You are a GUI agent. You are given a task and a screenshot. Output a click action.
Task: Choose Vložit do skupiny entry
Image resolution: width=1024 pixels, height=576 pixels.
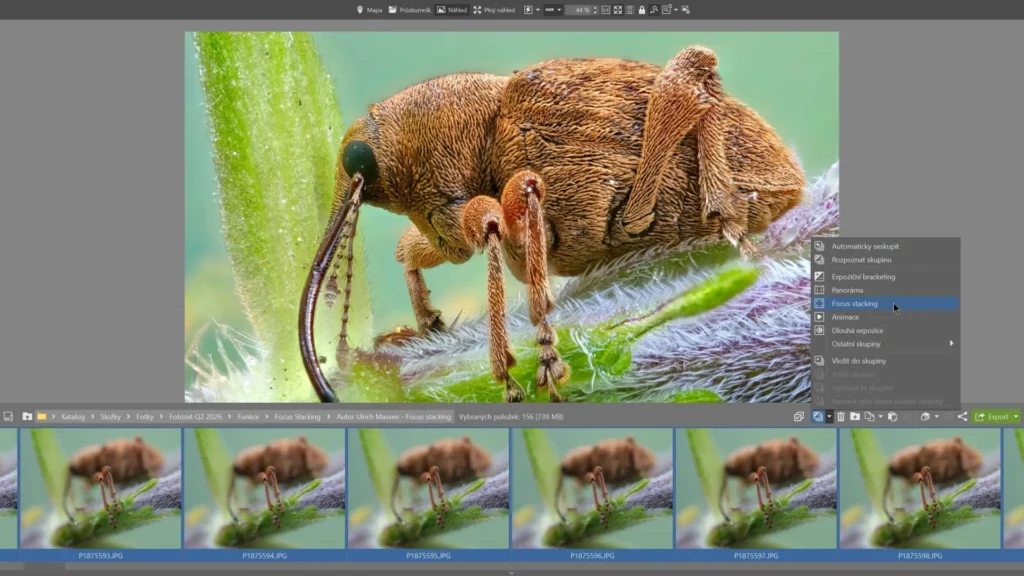(x=886, y=360)
